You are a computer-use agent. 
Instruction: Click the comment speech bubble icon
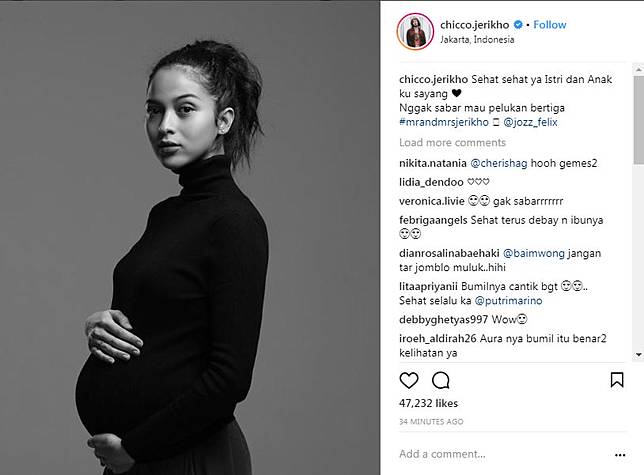point(441,381)
